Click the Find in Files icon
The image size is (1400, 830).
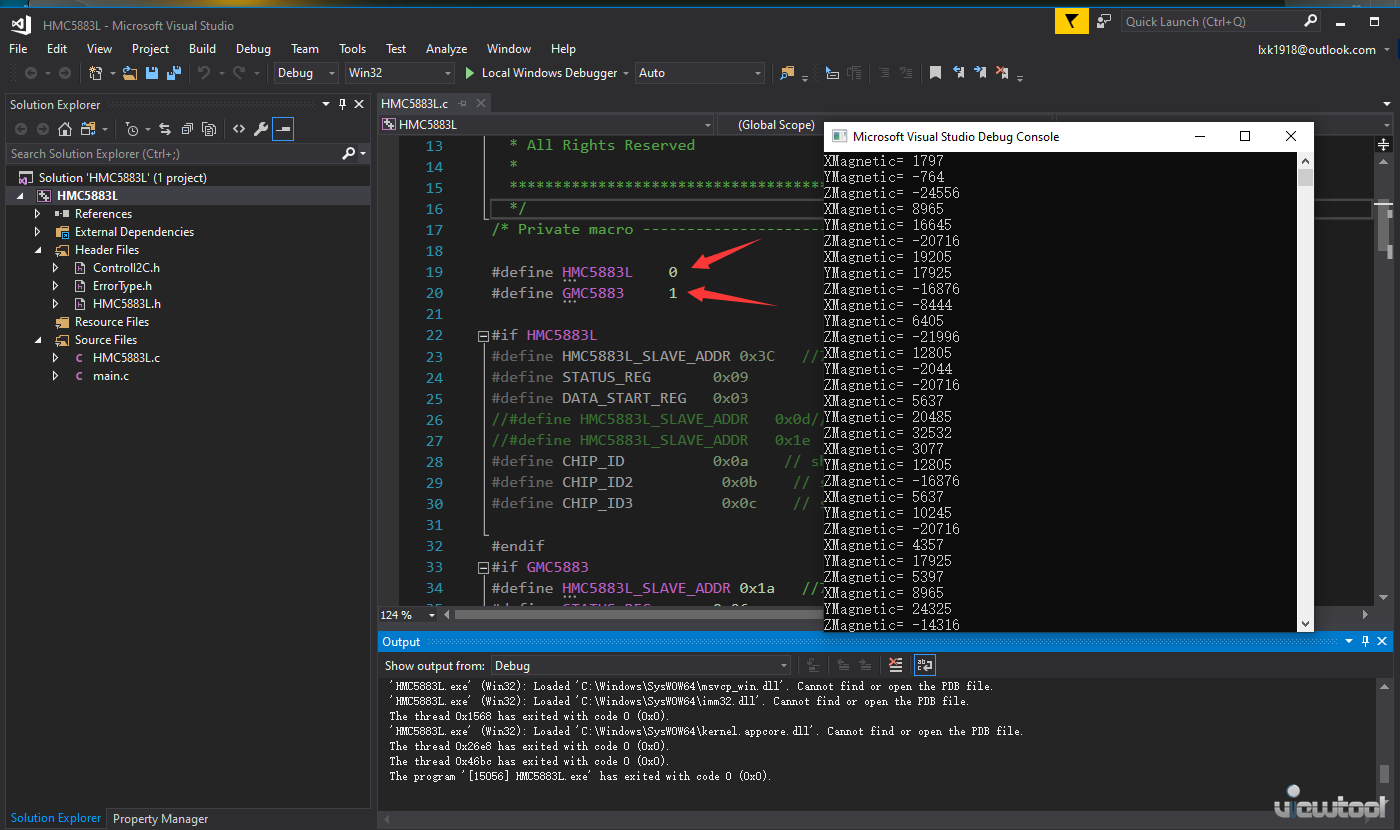click(x=786, y=73)
